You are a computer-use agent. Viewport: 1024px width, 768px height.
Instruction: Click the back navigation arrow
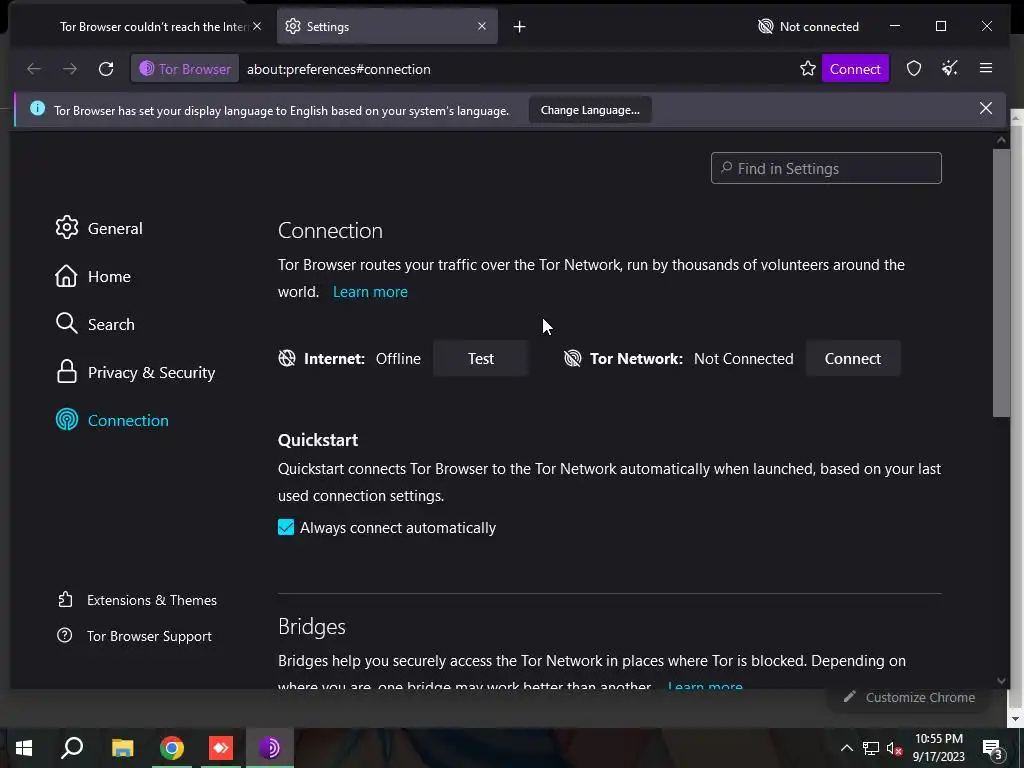tap(34, 69)
